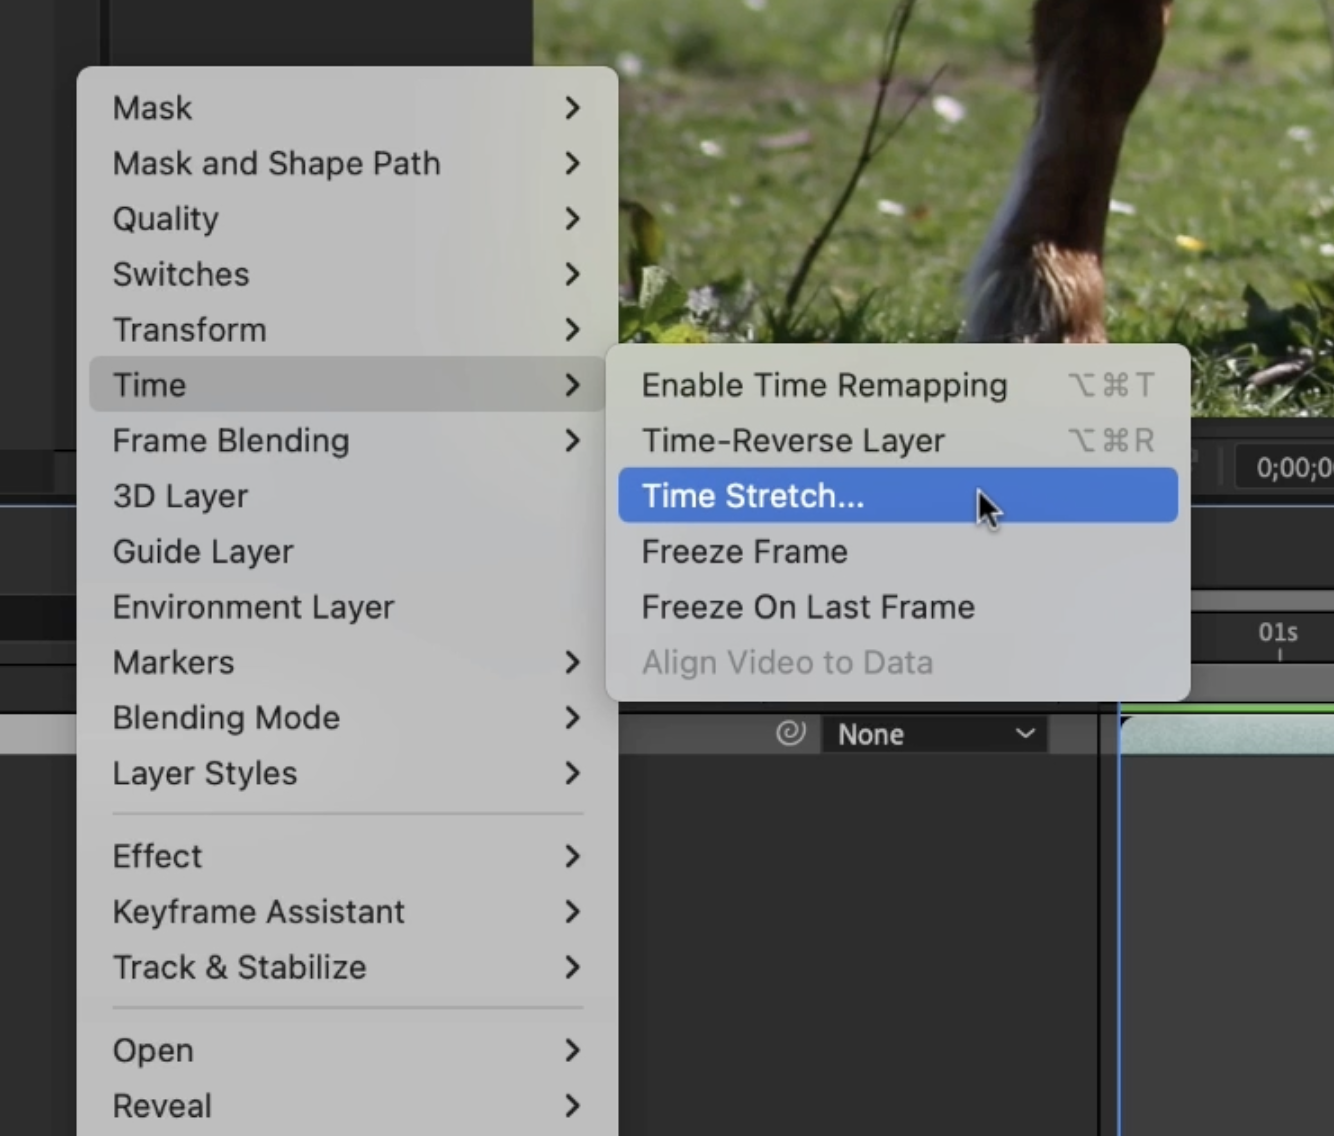Viewport: 1334px width, 1136px height.
Task: Open the Keyframe Assistant submenu
Action: click(x=347, y=912)
